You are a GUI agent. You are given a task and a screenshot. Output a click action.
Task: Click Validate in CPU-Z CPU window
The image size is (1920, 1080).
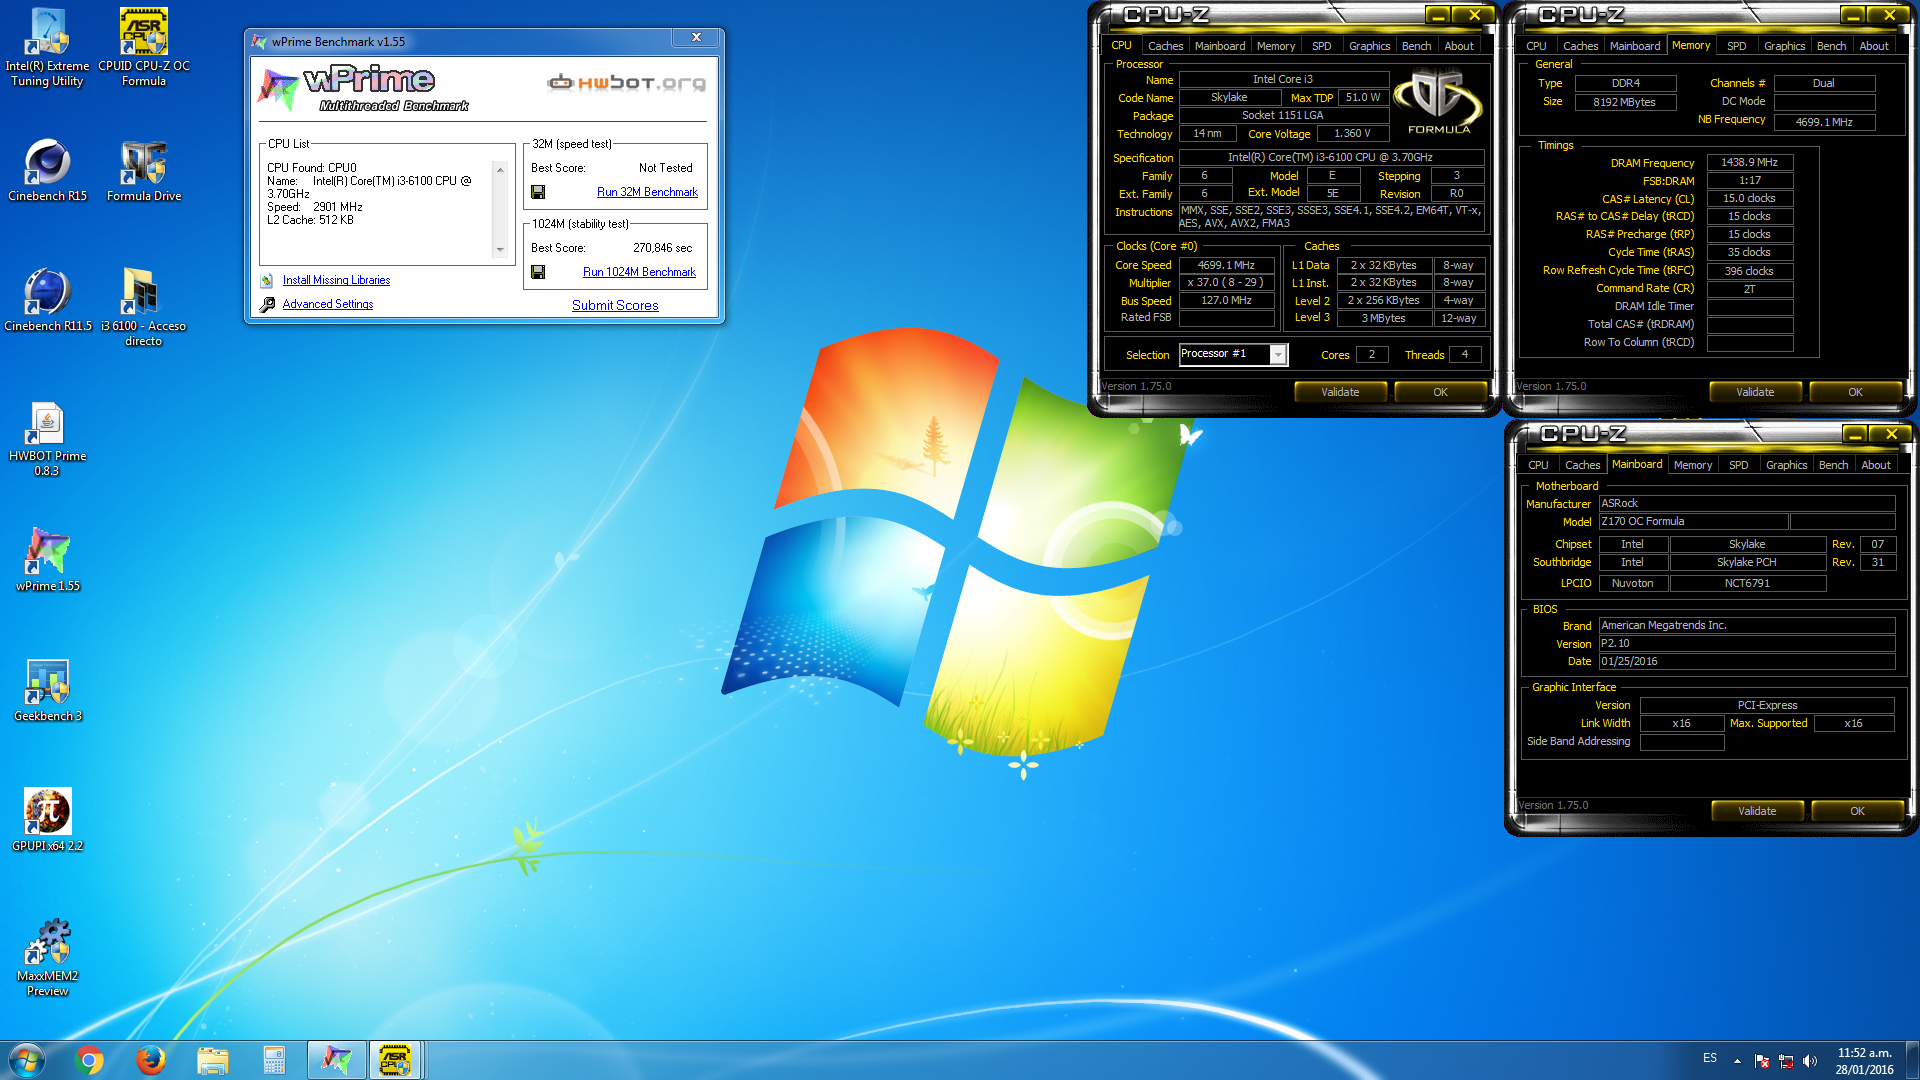click(1340, 392)
